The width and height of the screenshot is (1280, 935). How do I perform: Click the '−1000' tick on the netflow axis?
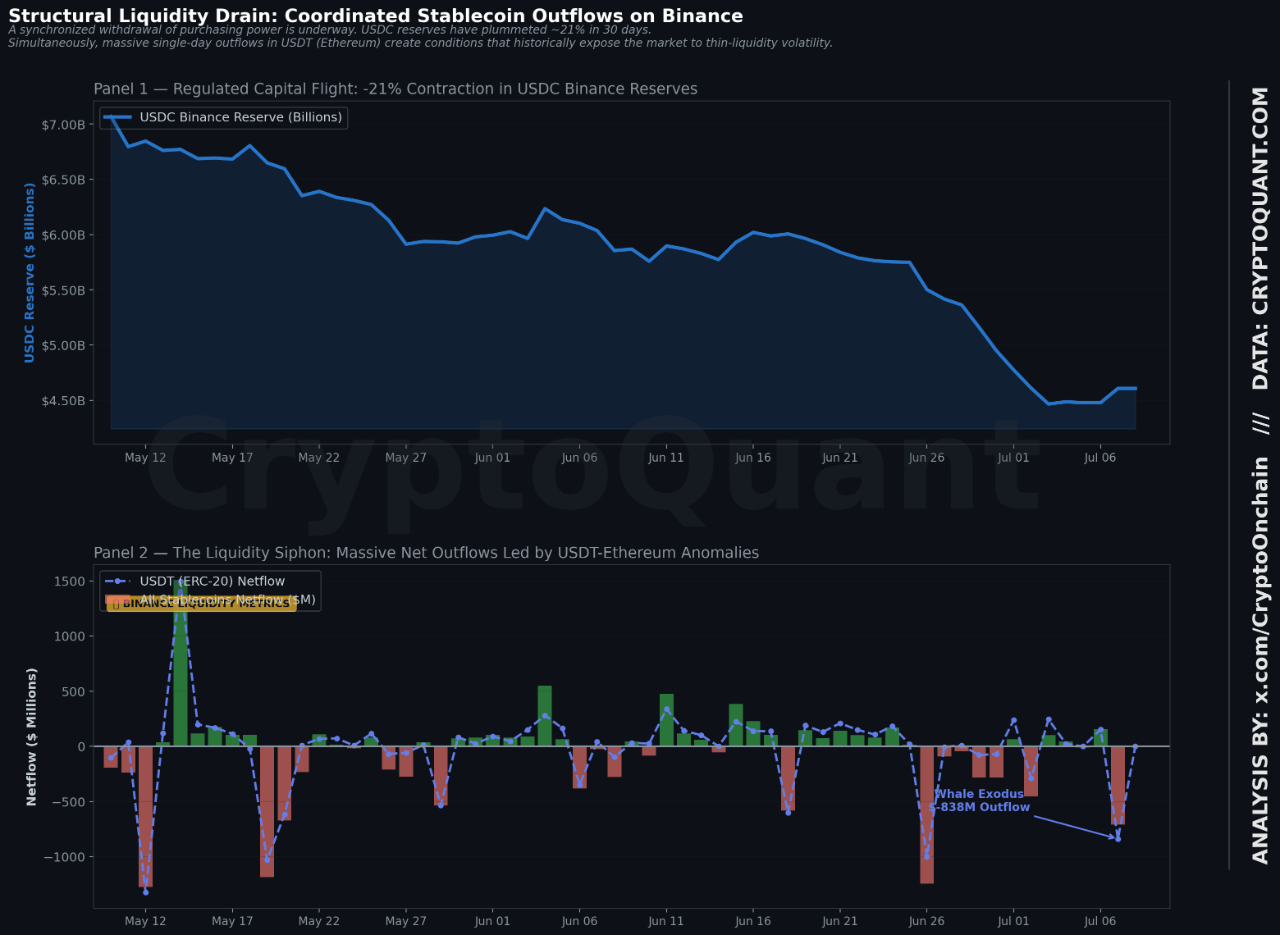tap(66, 857)
